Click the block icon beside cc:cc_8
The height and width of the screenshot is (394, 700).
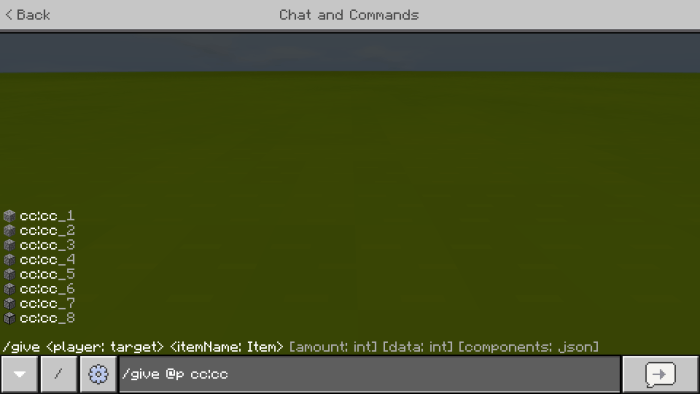(9, 319)
